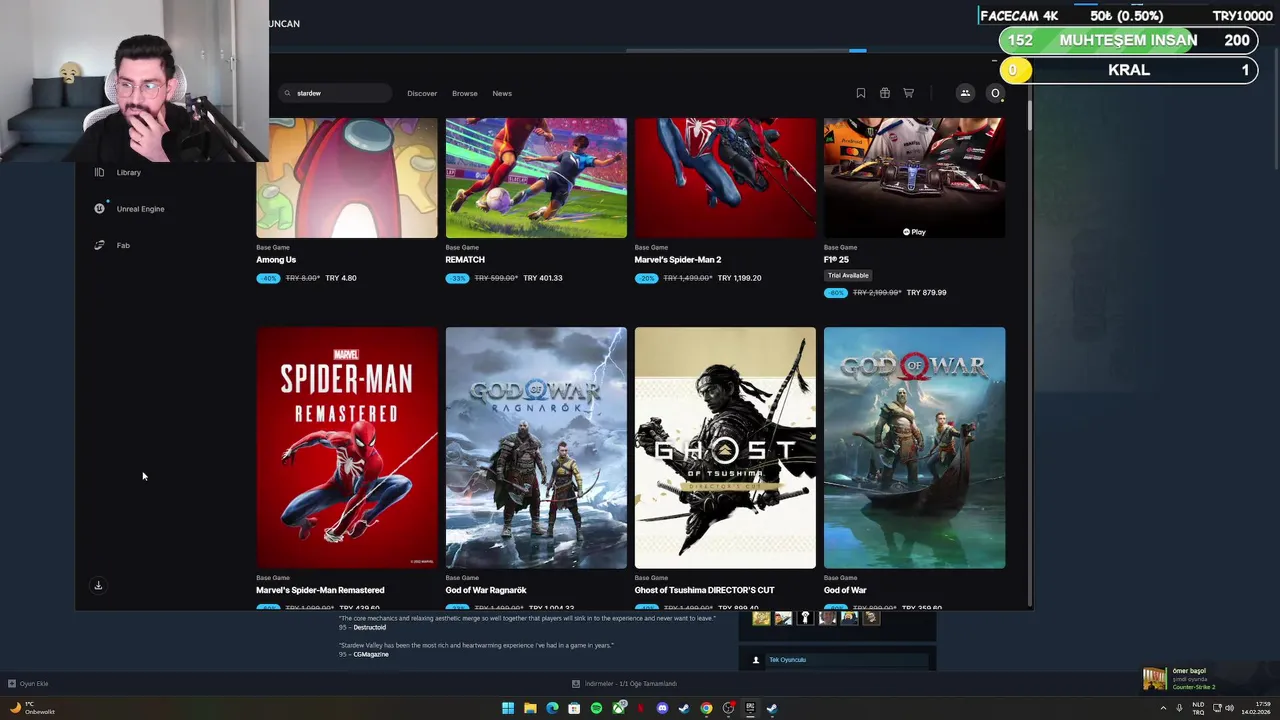Open the REMATCH cover art
Image resolution: width=1280 pixels, height=720 pixels.
[536, 178]
